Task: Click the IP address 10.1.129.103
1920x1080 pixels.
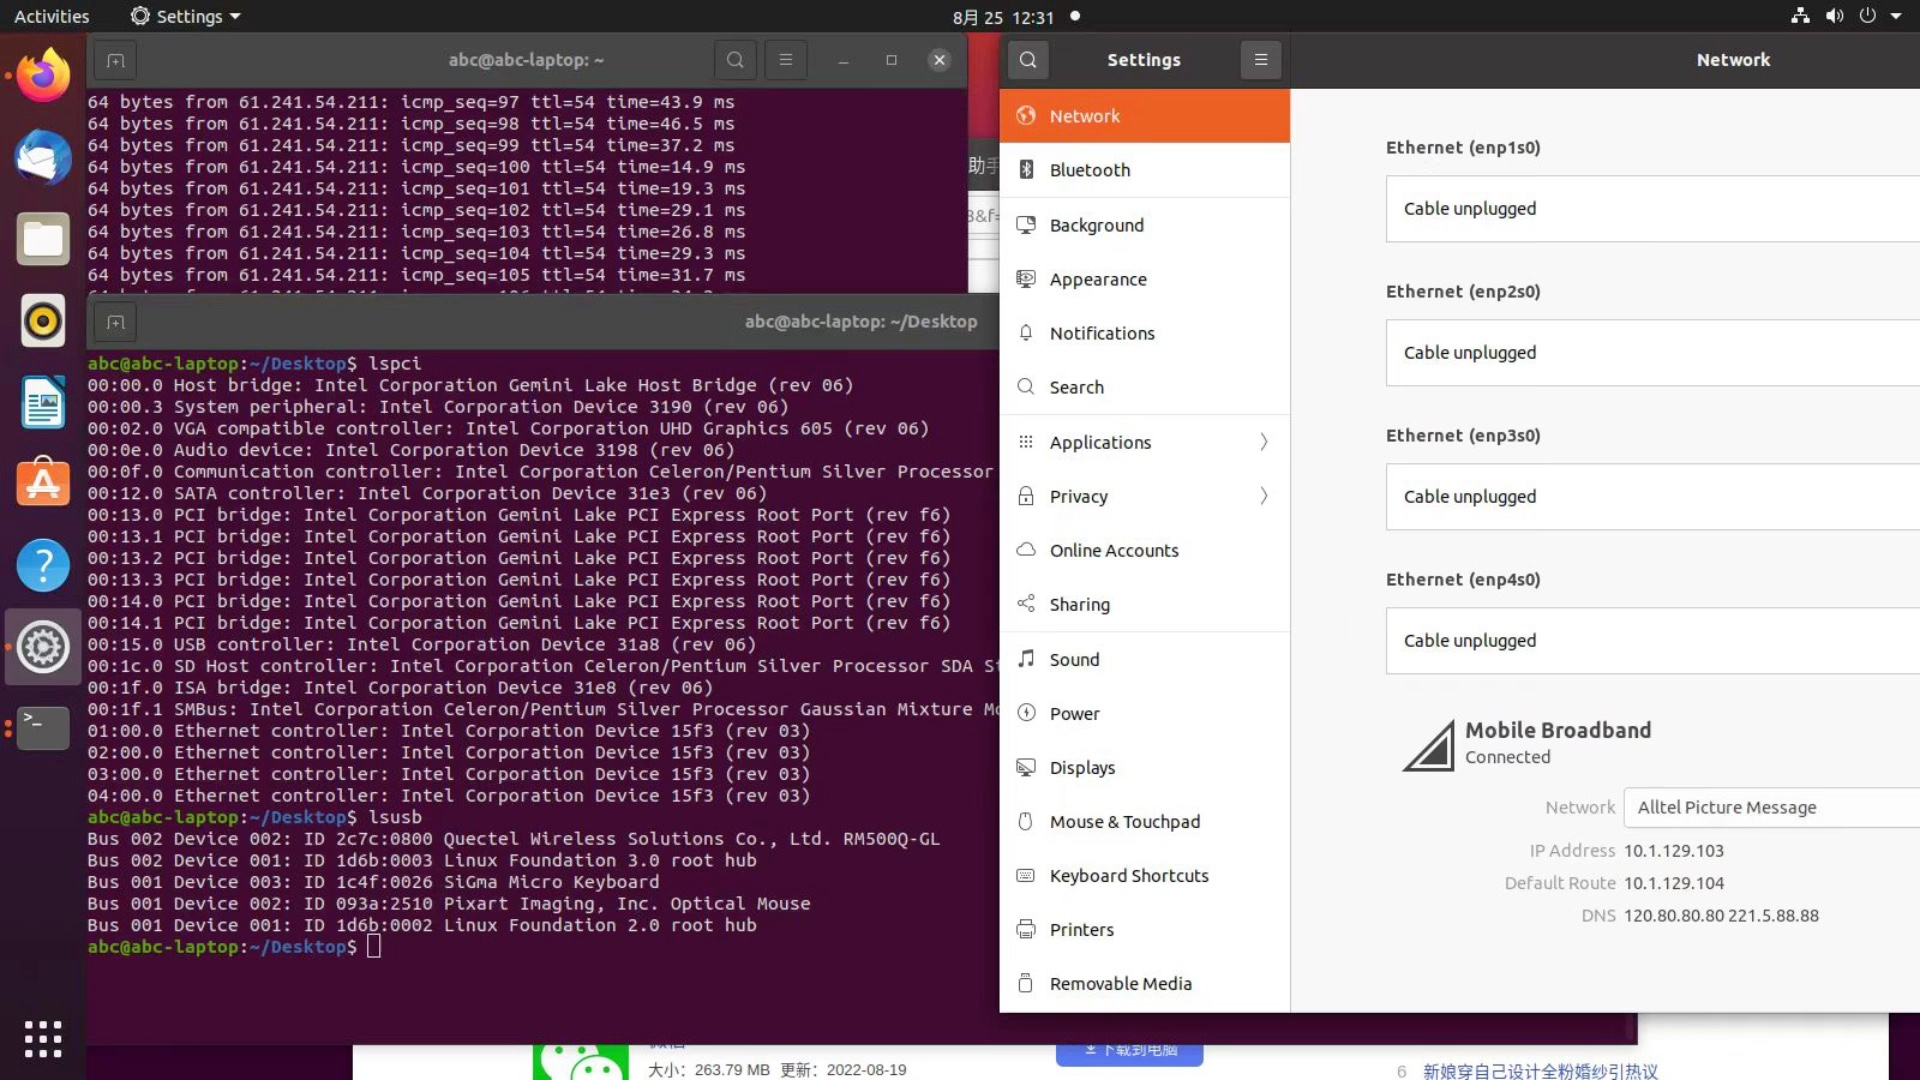Action: (1674, 851)
